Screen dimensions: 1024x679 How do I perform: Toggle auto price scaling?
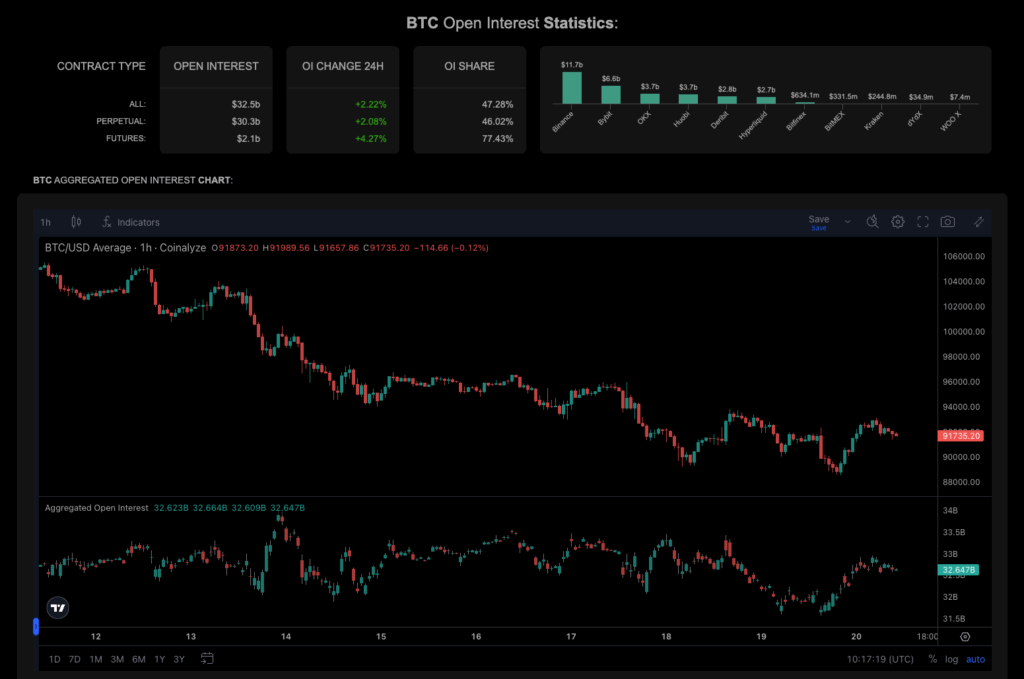coord(975,659)
